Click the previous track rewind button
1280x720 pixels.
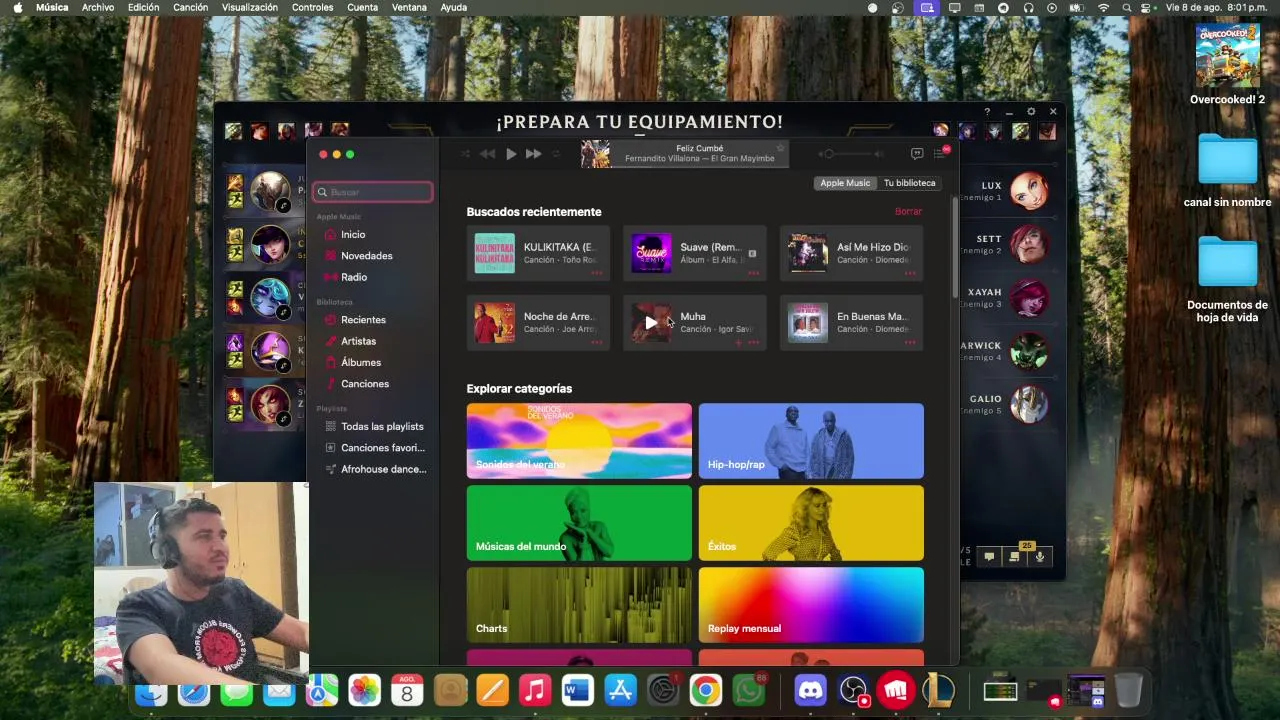[487, 154]
